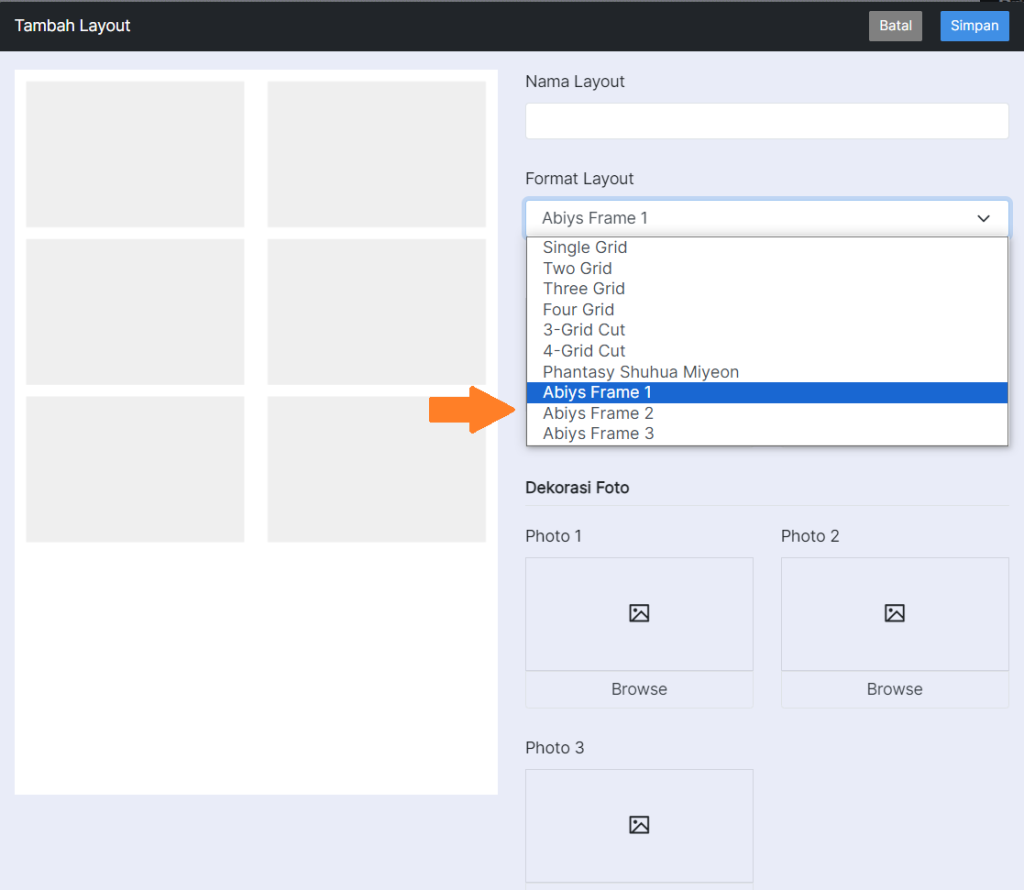The image size is (1024, 890).
Task: Select the highlighted Abiys Frame 1 option
Action: (x=767, y=392)
